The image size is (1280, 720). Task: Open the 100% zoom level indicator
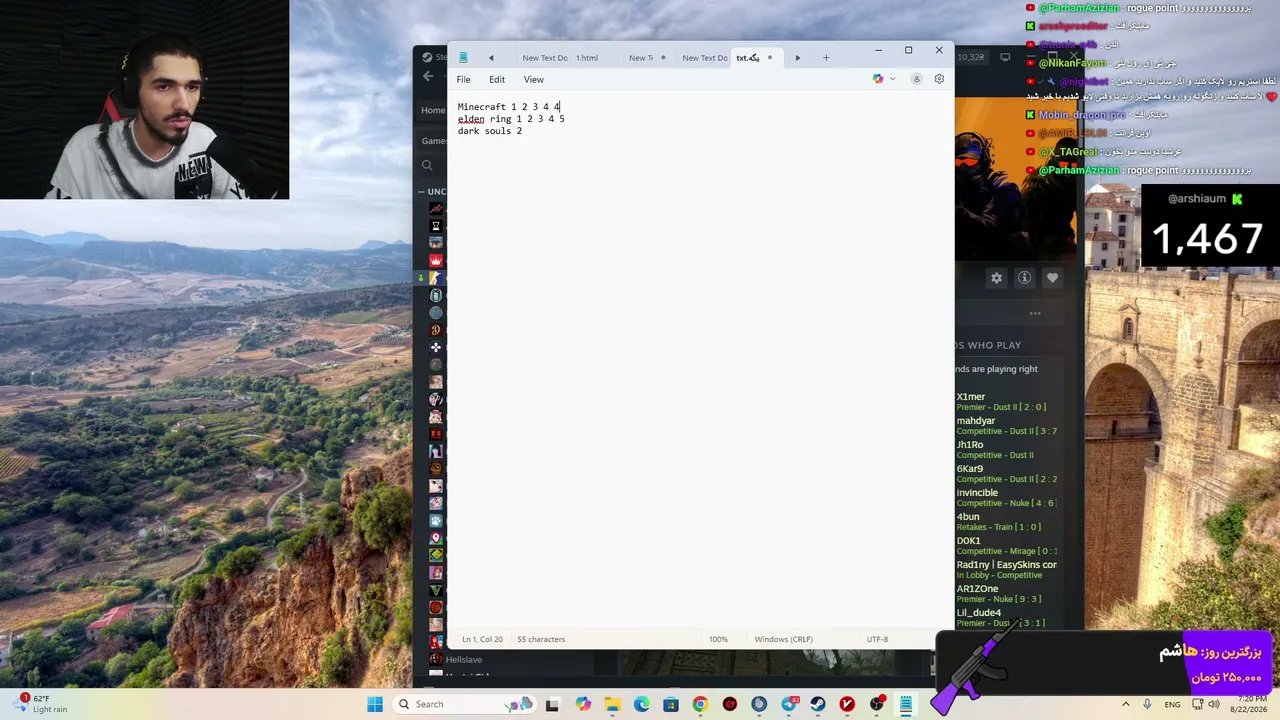(x=718, y=639)
